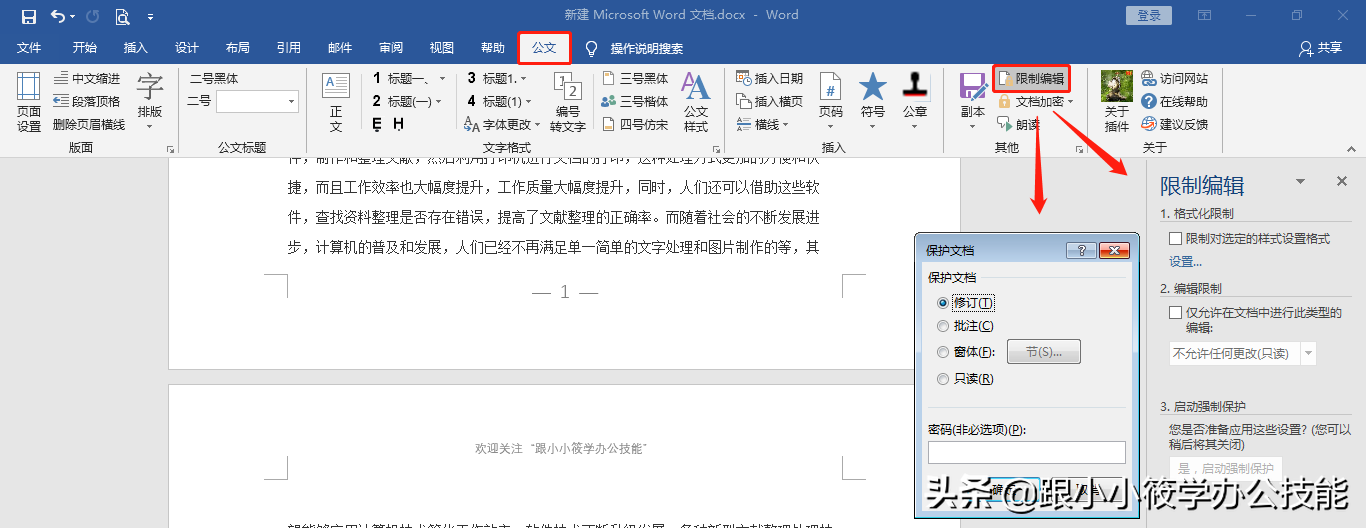This screenshot has width=1366, height=528.
Task: Click the Save icon in quick access toolbar
Action: point(28,16)
